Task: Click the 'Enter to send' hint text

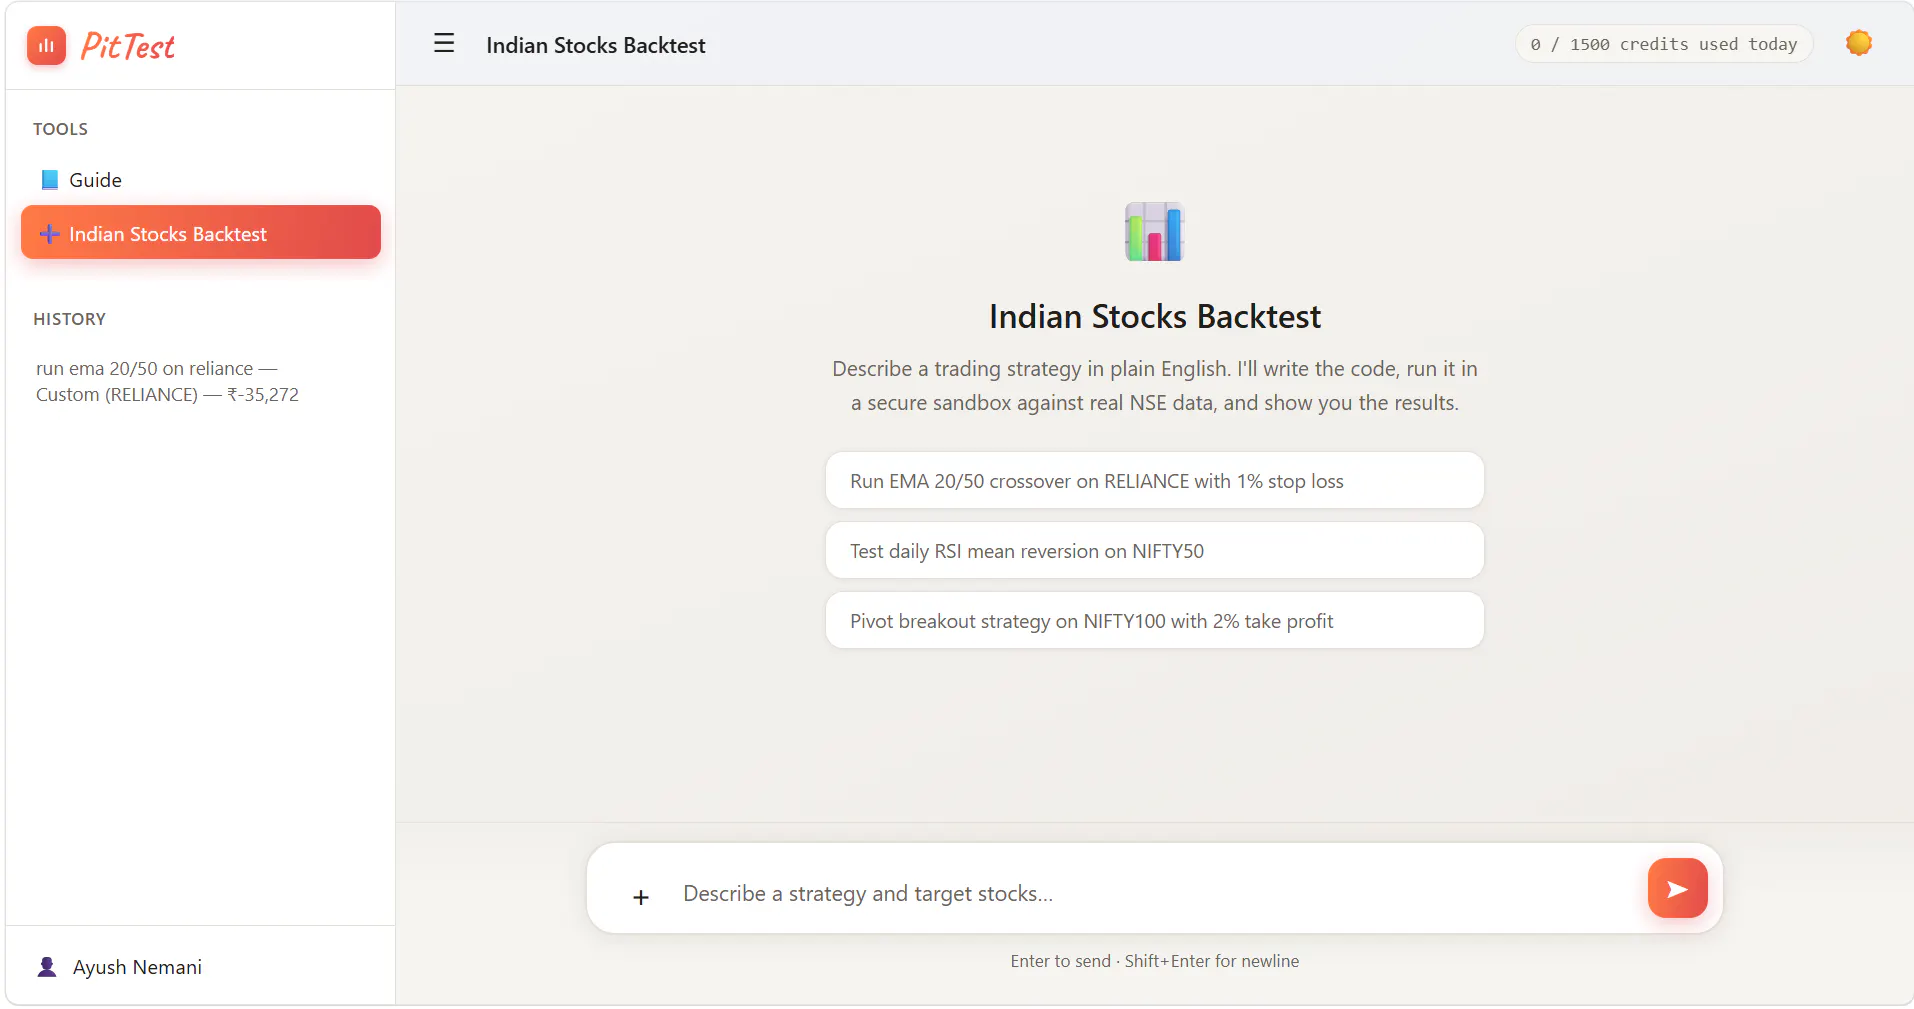Action: 1155,961
